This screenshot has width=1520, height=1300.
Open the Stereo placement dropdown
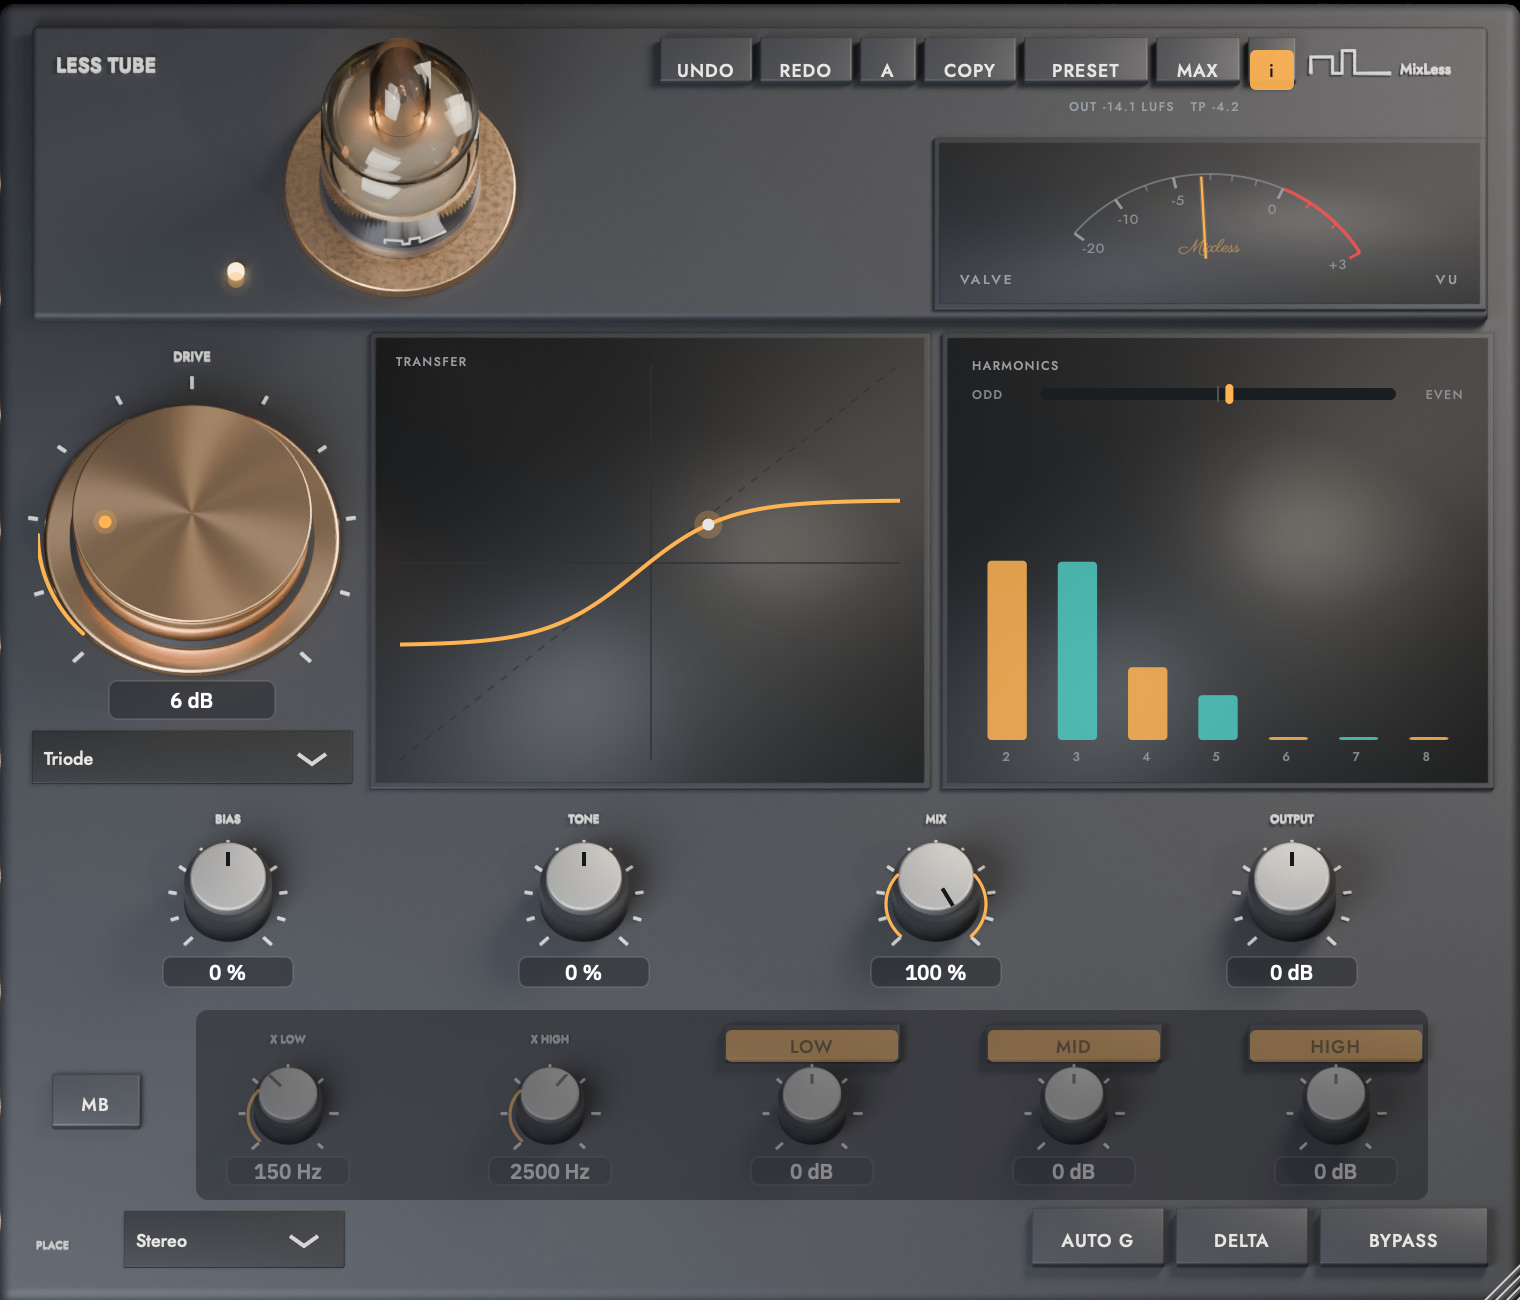234,1239
